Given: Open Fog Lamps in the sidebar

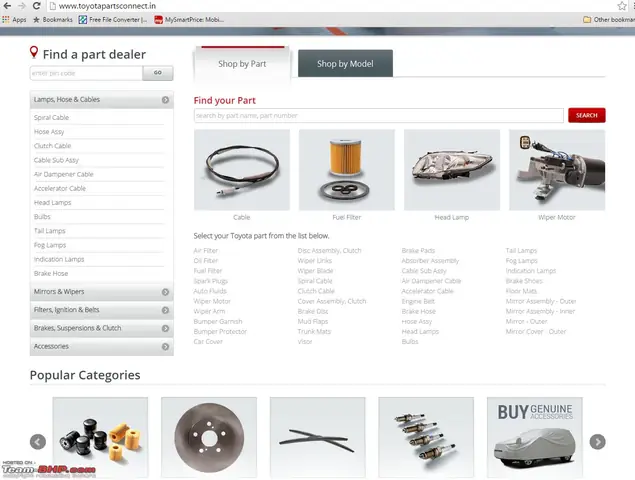Looking at the screenshot, I should (50, 245).
